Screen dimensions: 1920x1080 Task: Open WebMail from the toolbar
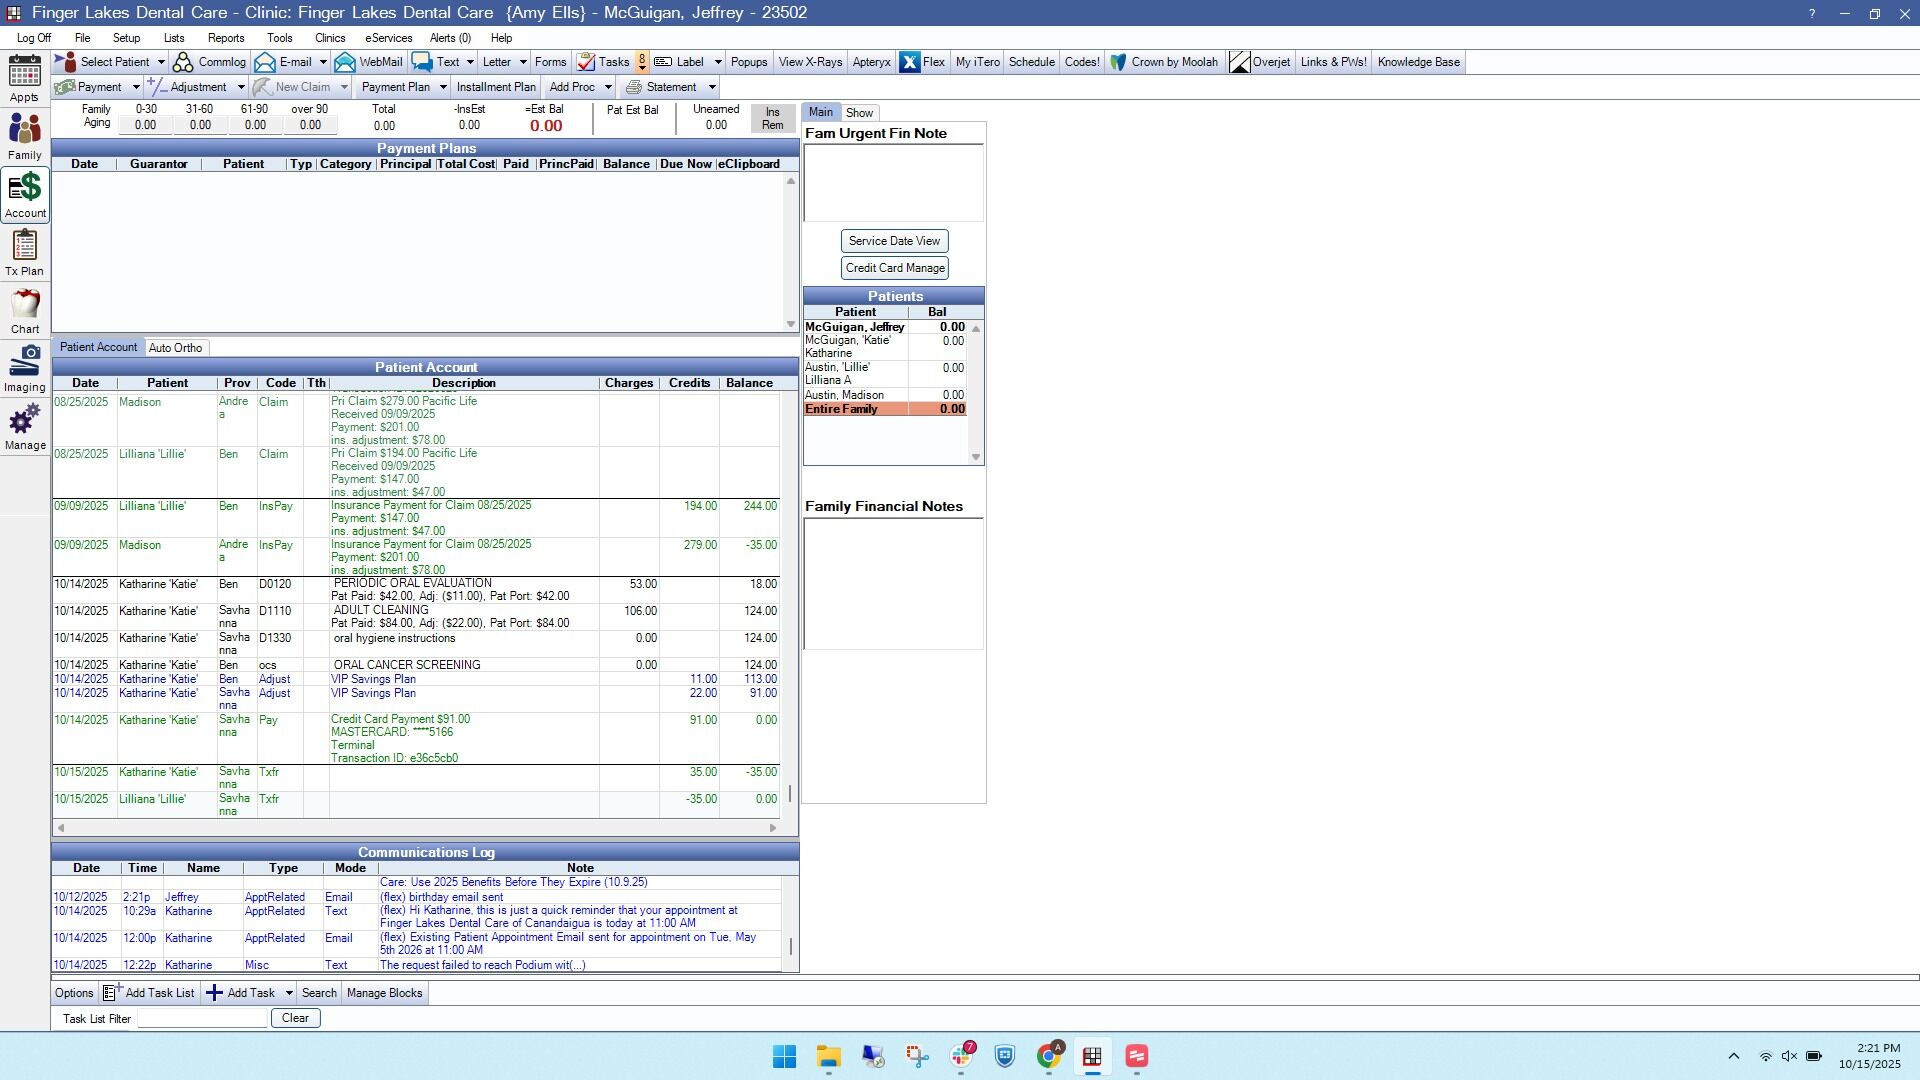[369, 62]
